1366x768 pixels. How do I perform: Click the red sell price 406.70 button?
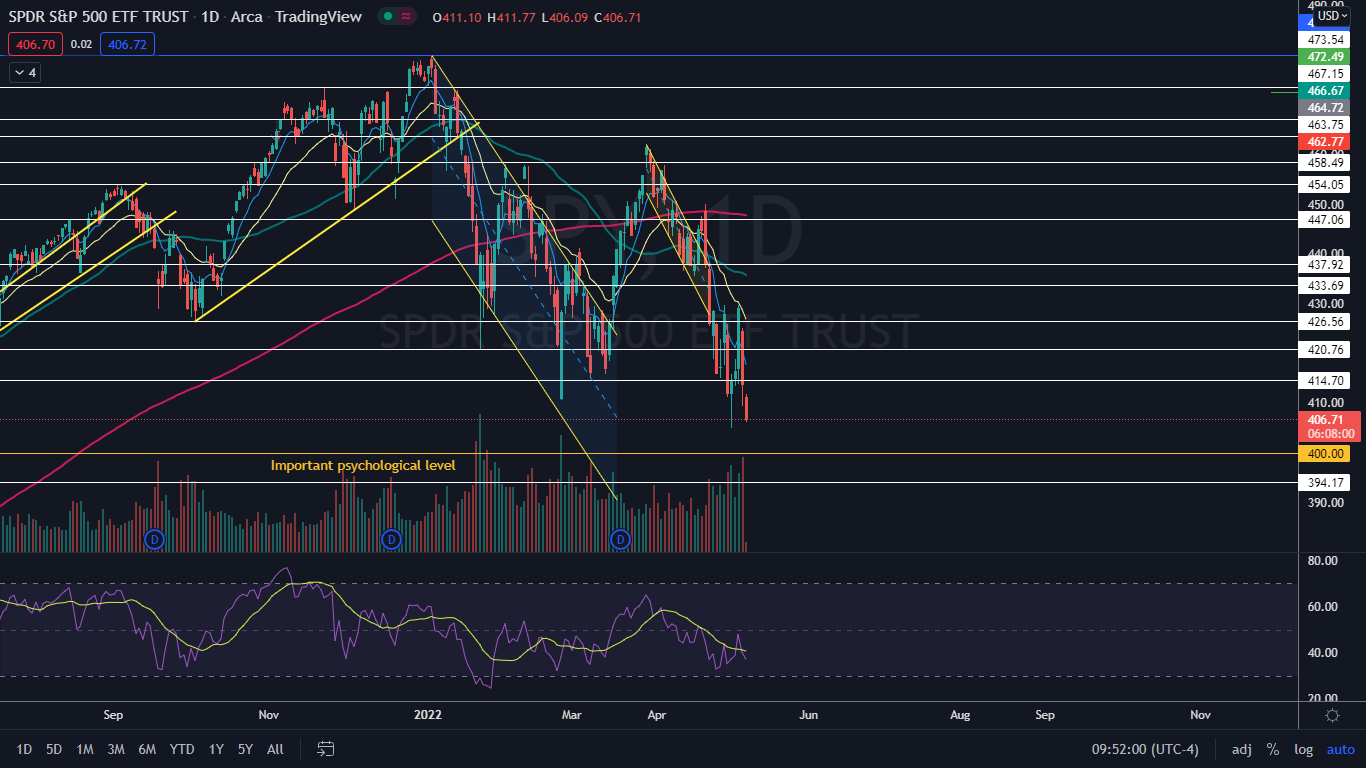coord(36,44)
